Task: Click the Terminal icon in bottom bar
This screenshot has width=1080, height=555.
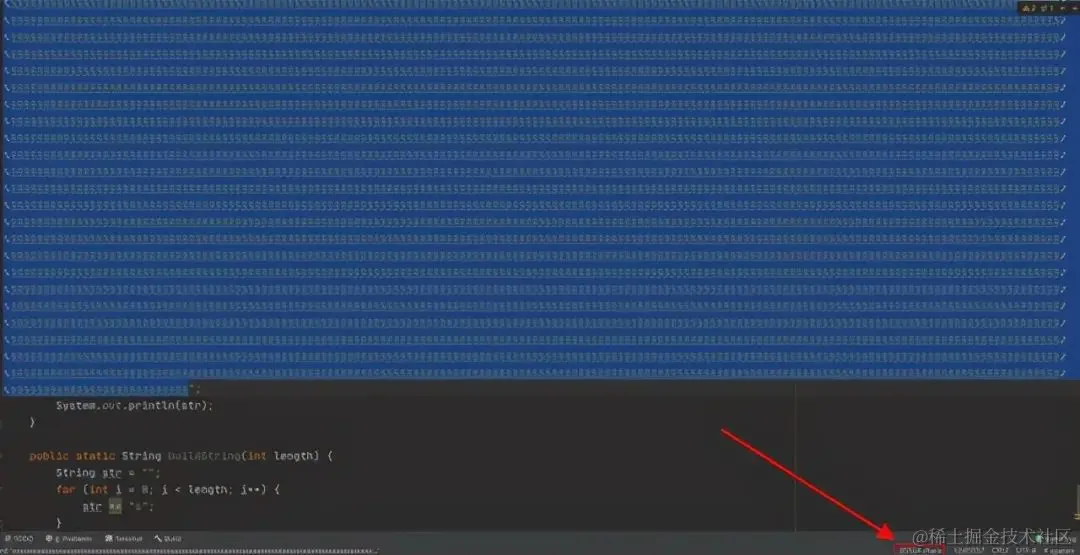Action: [x=109, y=538]
